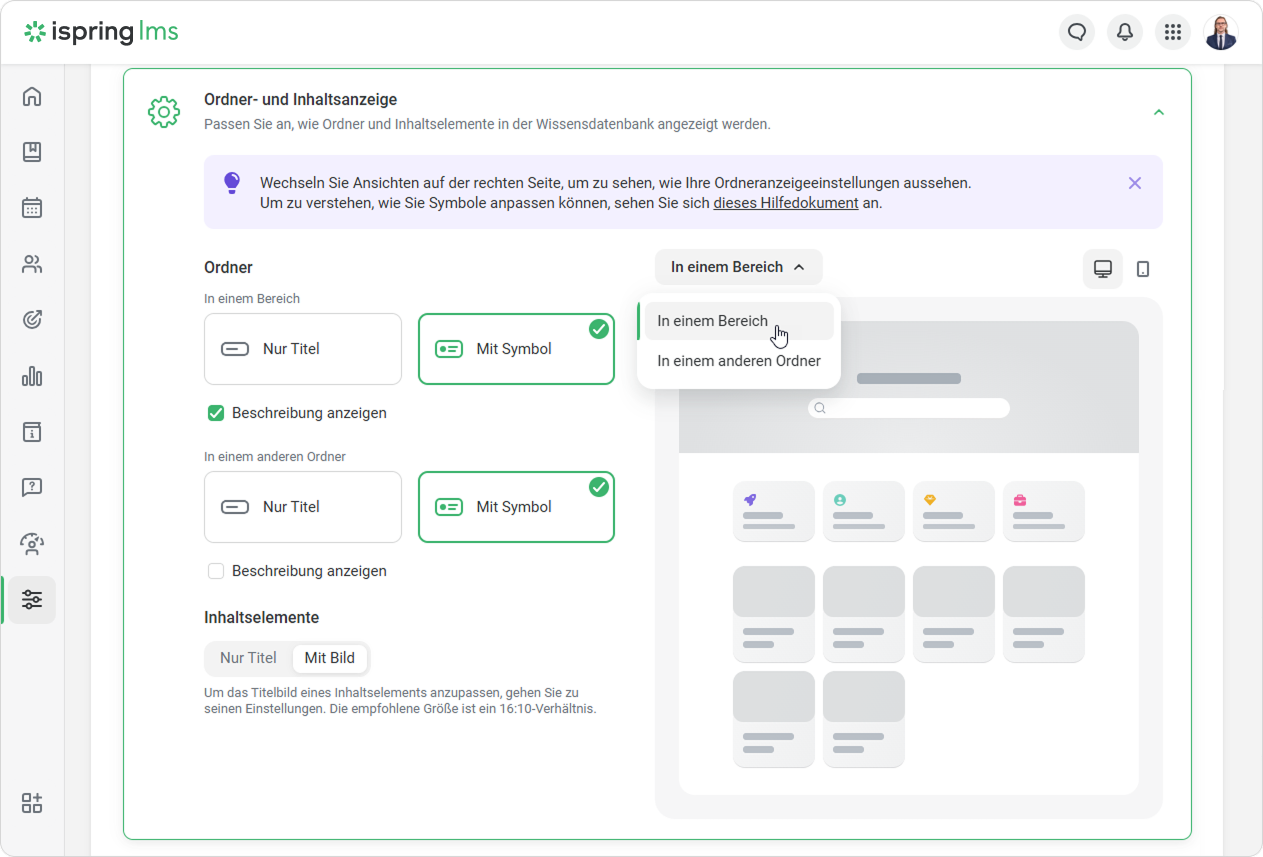Click the 'Ordner- und Inhaltsanzeige' heading

coord(300,100)
